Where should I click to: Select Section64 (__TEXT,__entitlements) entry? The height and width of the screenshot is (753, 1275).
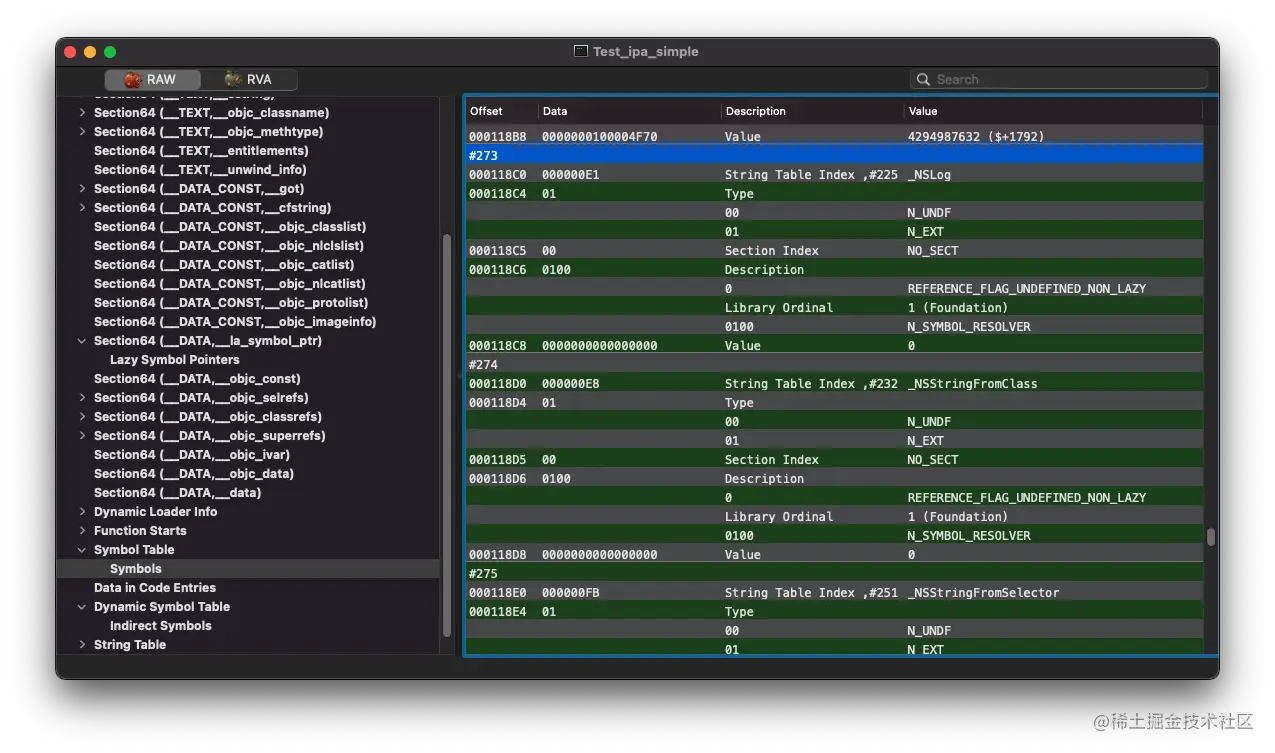[200, 151]
